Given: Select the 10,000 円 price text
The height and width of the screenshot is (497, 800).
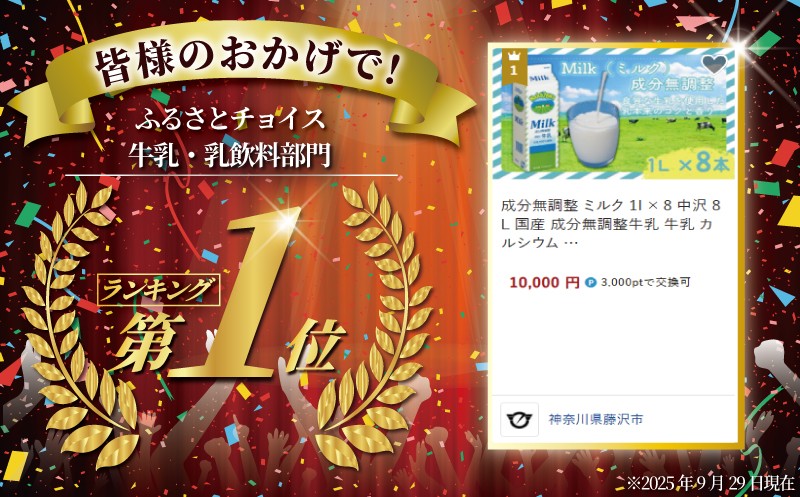Looking at the screenshot, I should [544, 282].
